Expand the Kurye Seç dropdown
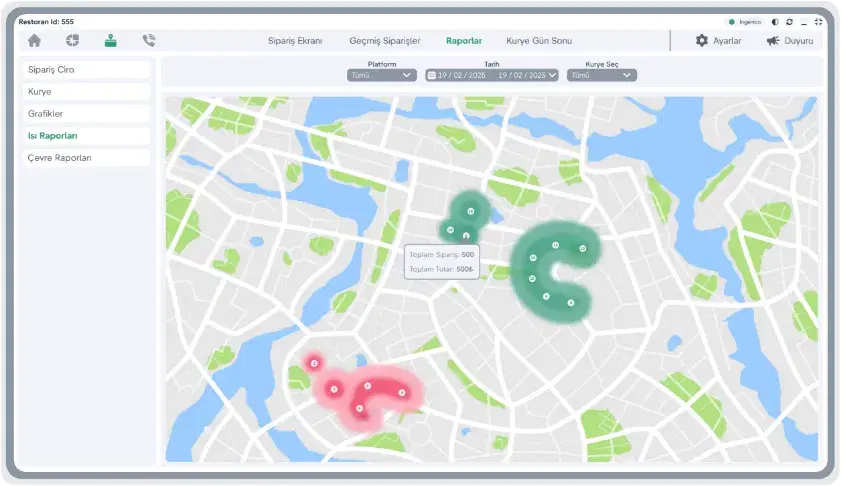841x486 pixels. (602, 75)
